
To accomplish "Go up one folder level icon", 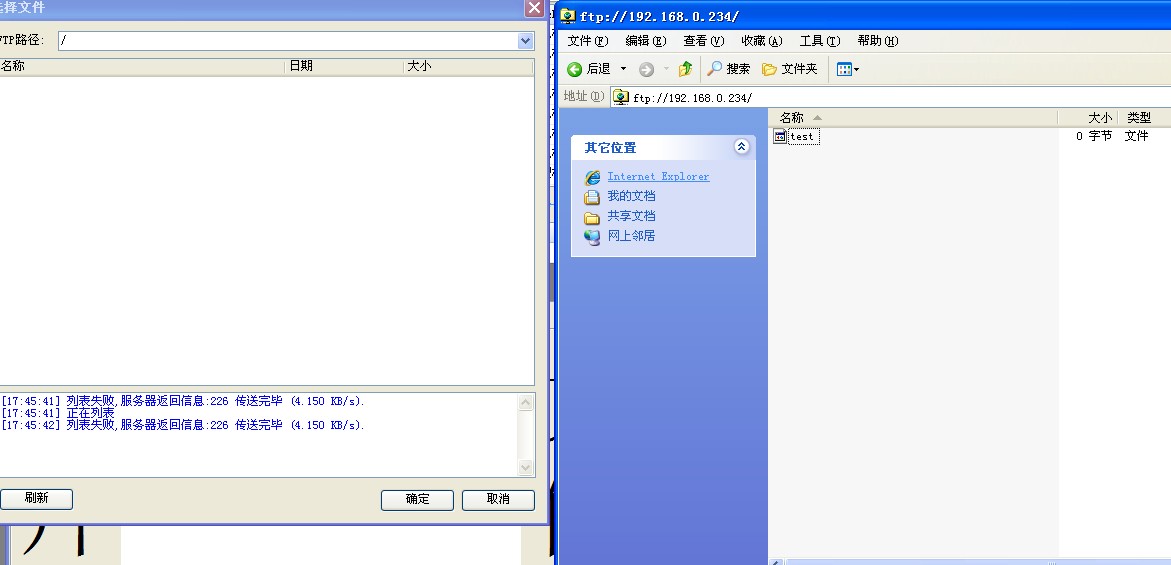I will coord(685,69).
